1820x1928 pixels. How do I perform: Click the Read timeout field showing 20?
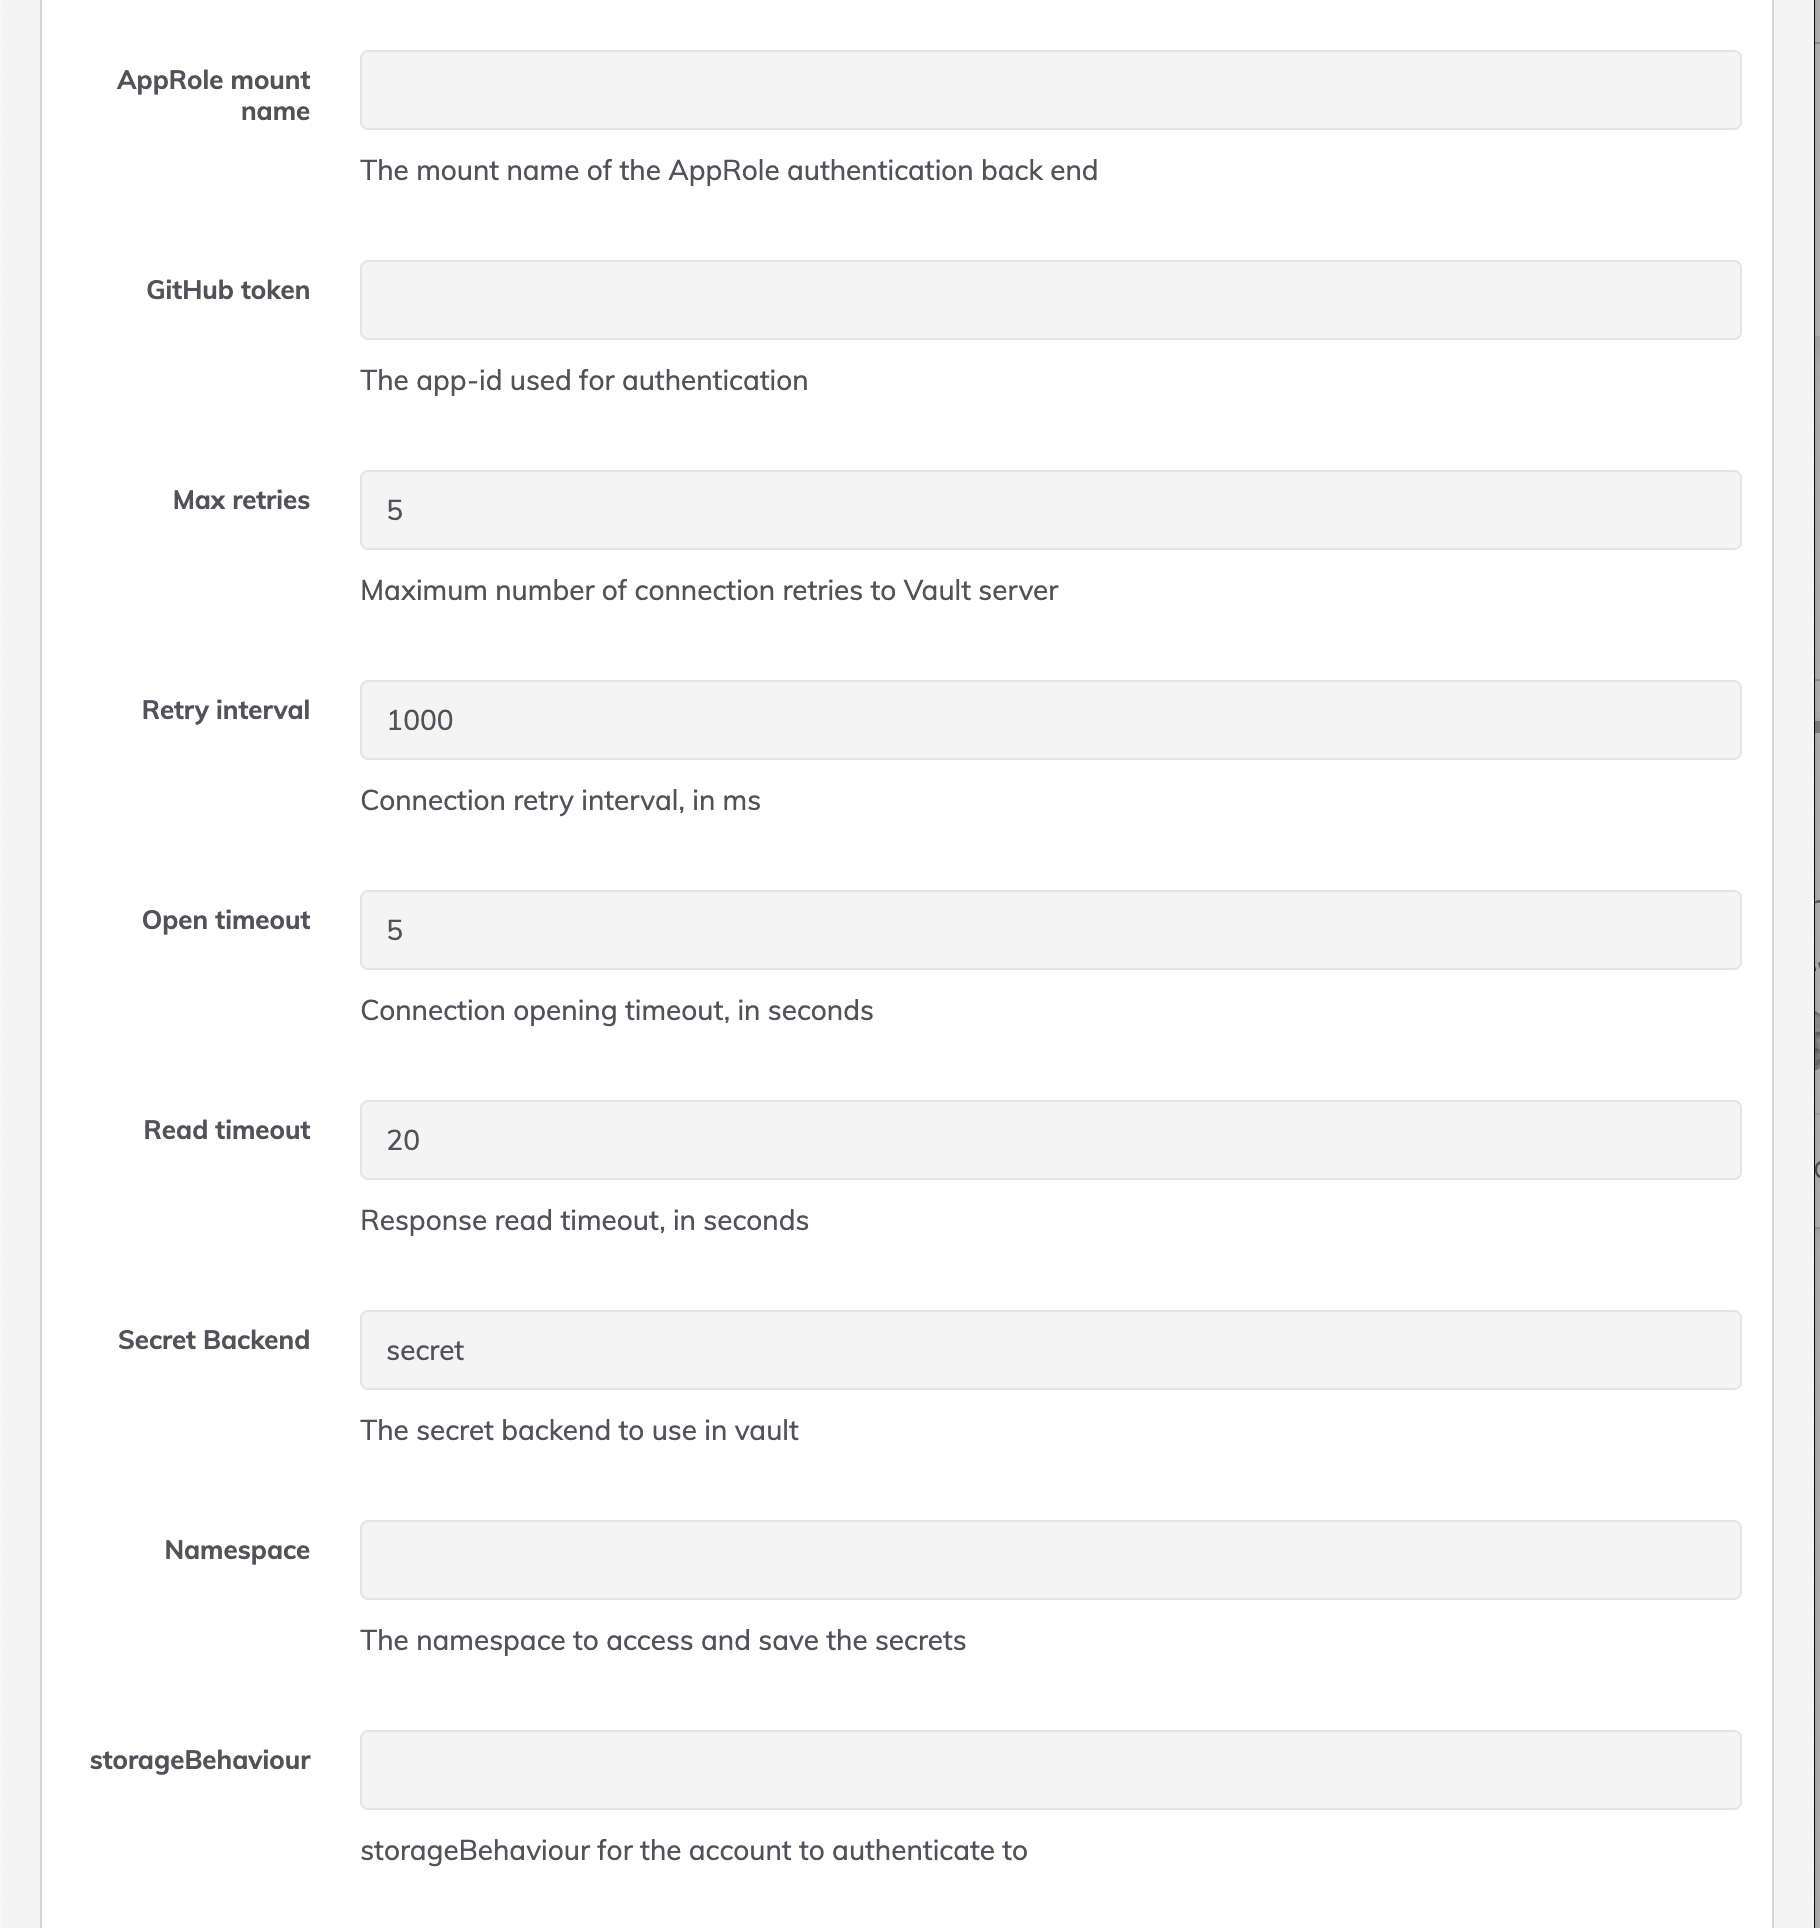point(1050,1140)
